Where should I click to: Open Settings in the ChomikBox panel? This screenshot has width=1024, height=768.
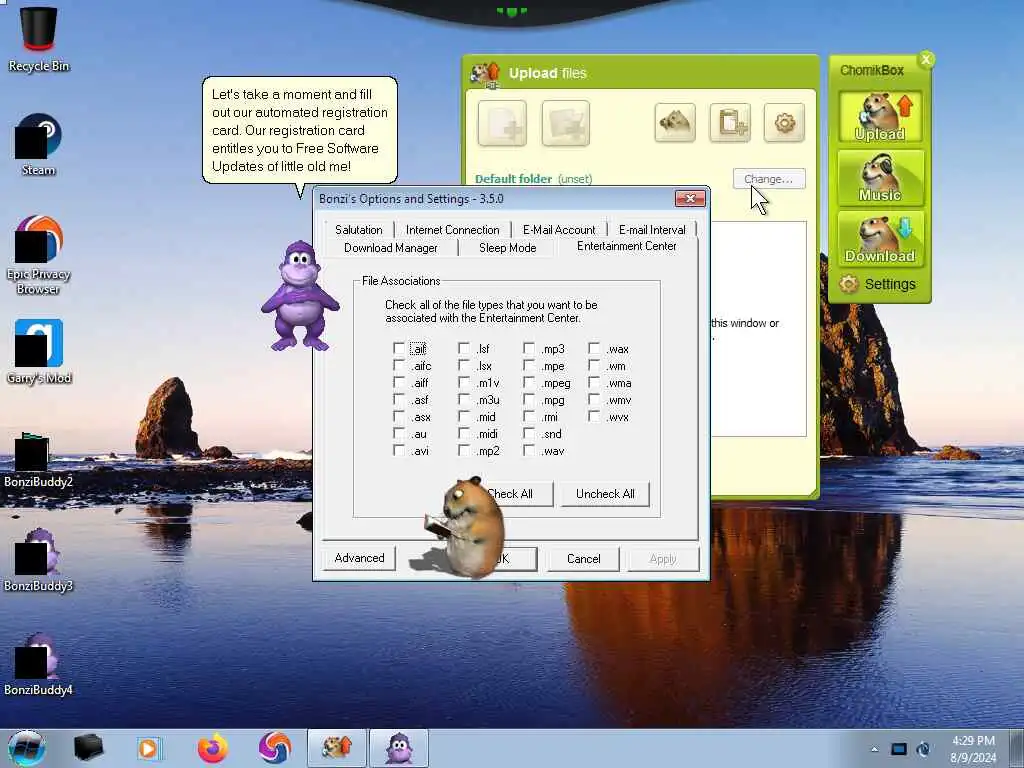click(878, 284)
